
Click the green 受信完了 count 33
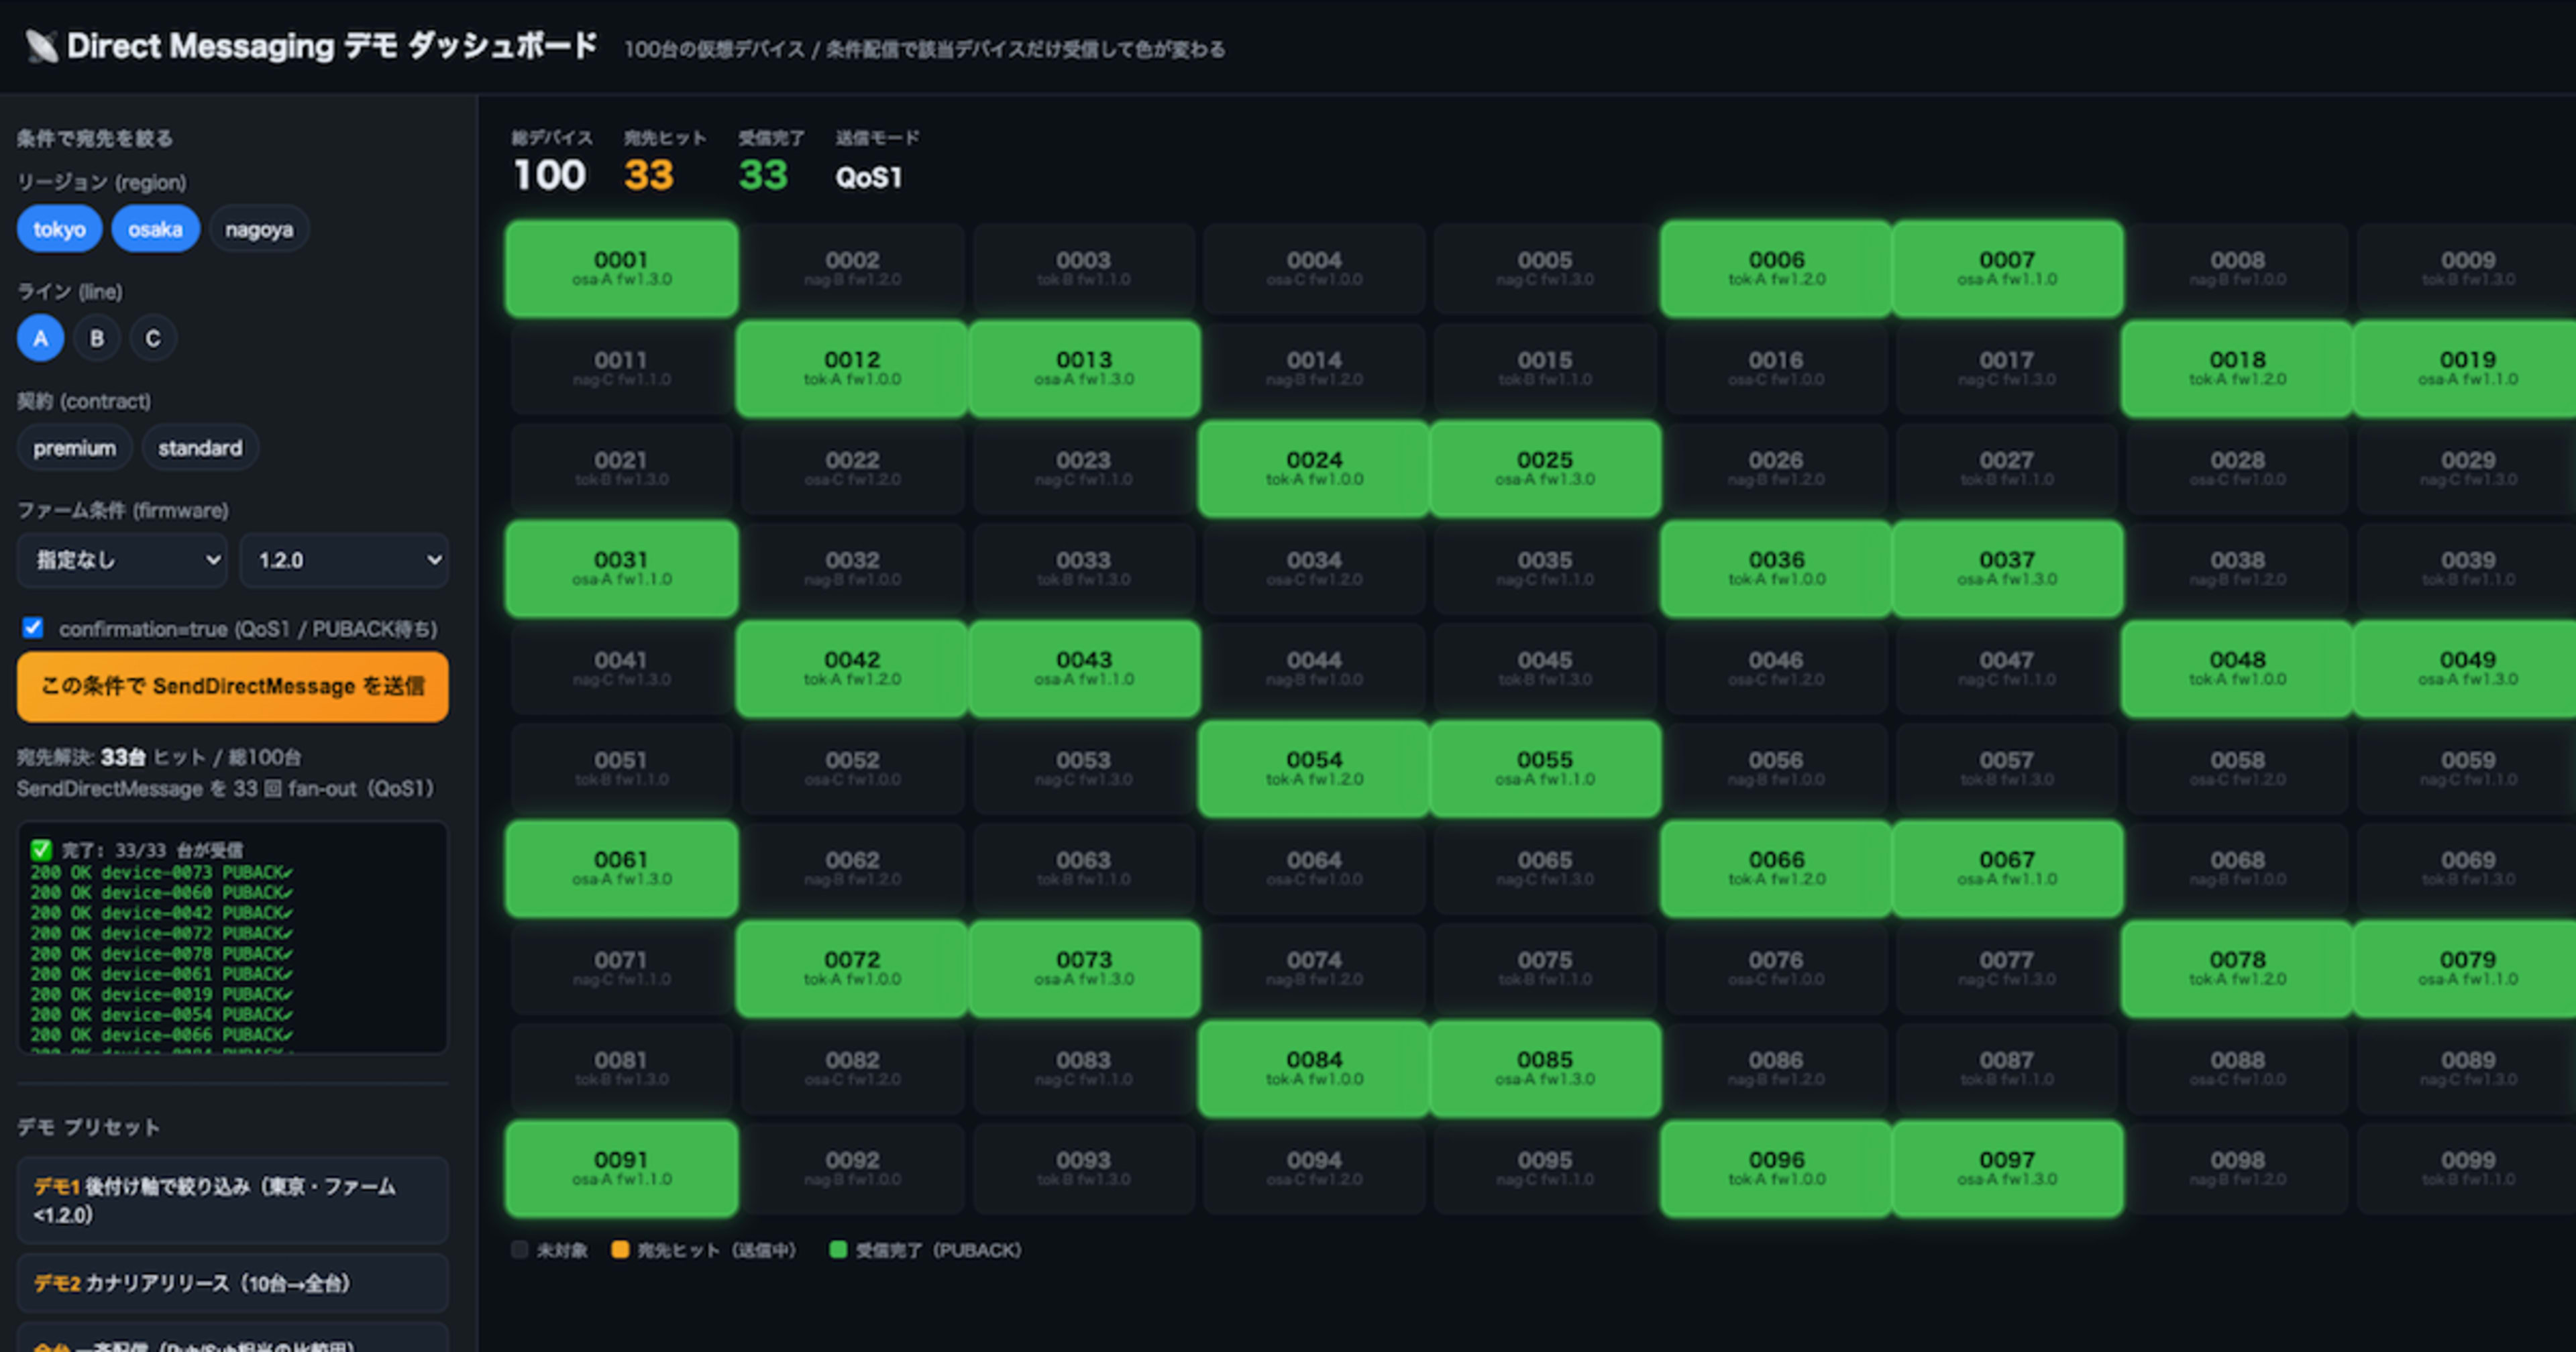coord(763,175)
